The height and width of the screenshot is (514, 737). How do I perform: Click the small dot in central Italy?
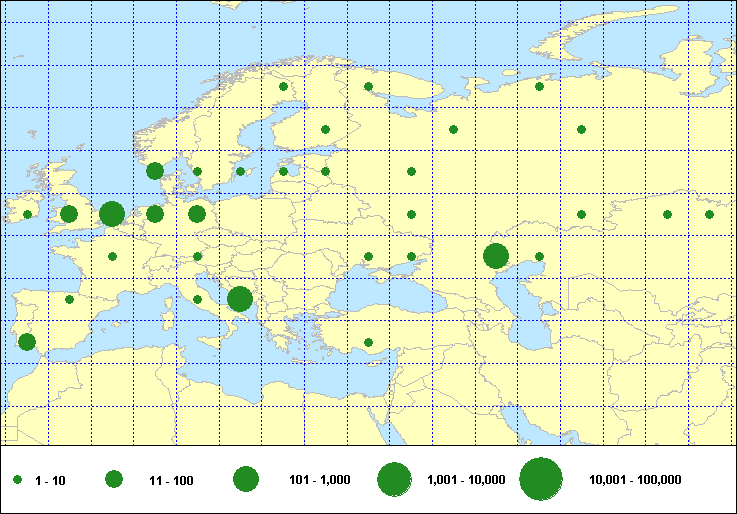point(197,299)
